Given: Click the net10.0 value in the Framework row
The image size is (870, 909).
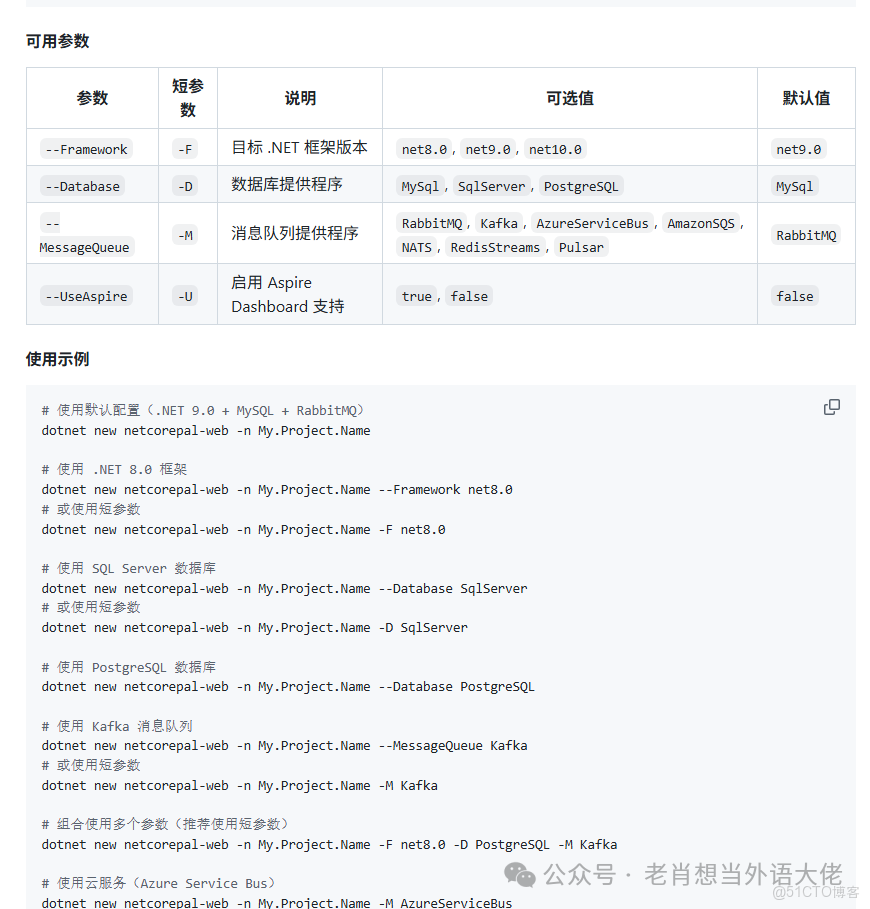Looking at the screenshot, I should click(554, 148).
